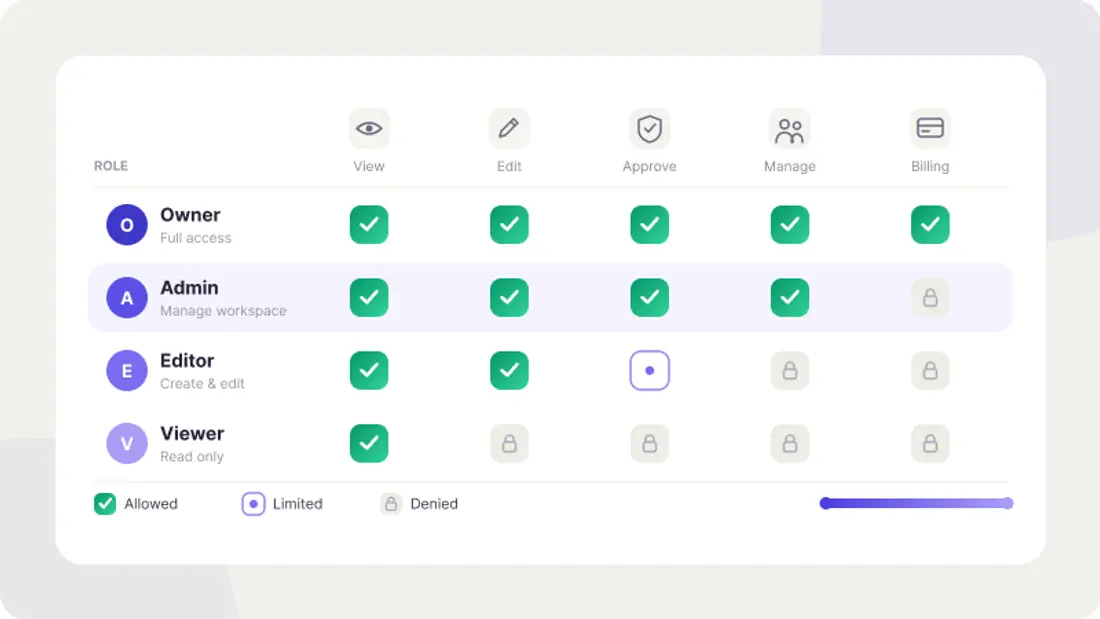The image size is (1100, 619).
Task: Select the Viewer avatar circle
Action: (x=127, y=444)
